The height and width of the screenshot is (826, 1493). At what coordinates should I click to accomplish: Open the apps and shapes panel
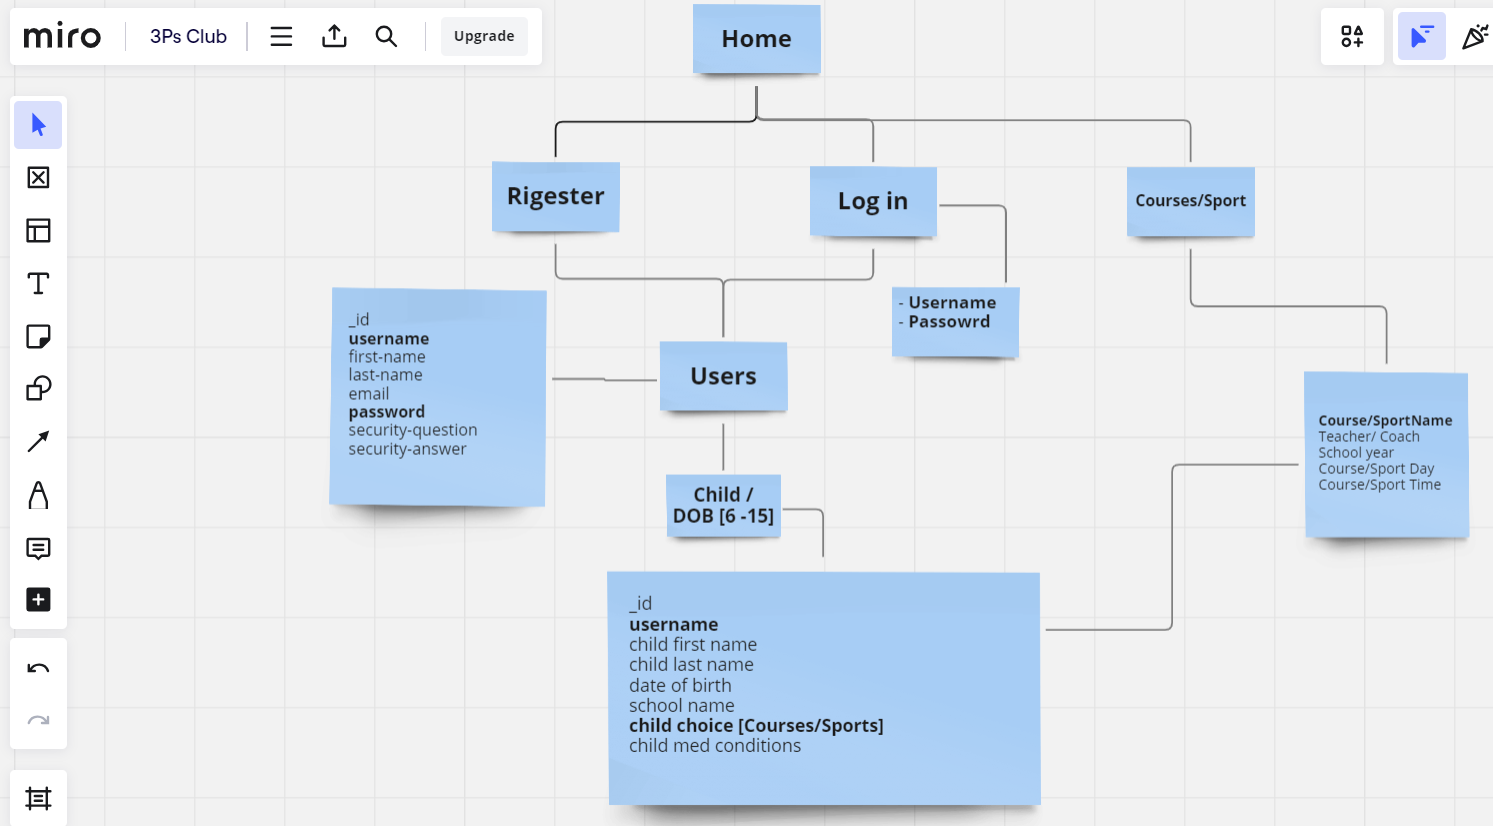[x=1352, y=37]
